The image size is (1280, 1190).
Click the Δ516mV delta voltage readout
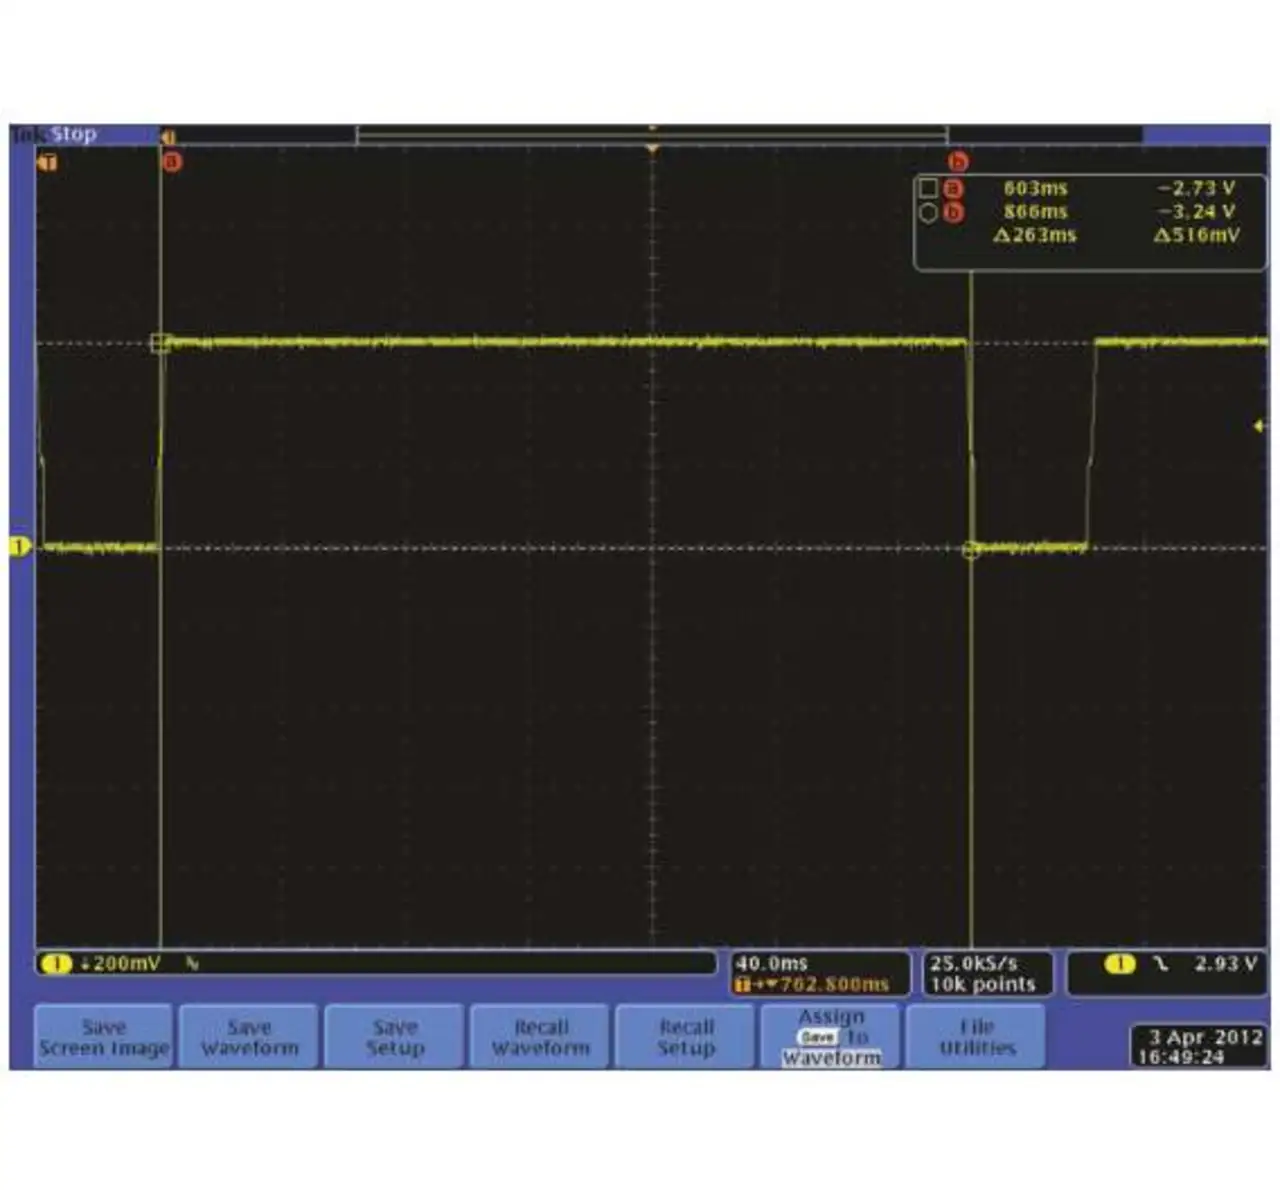point(1196,235)
